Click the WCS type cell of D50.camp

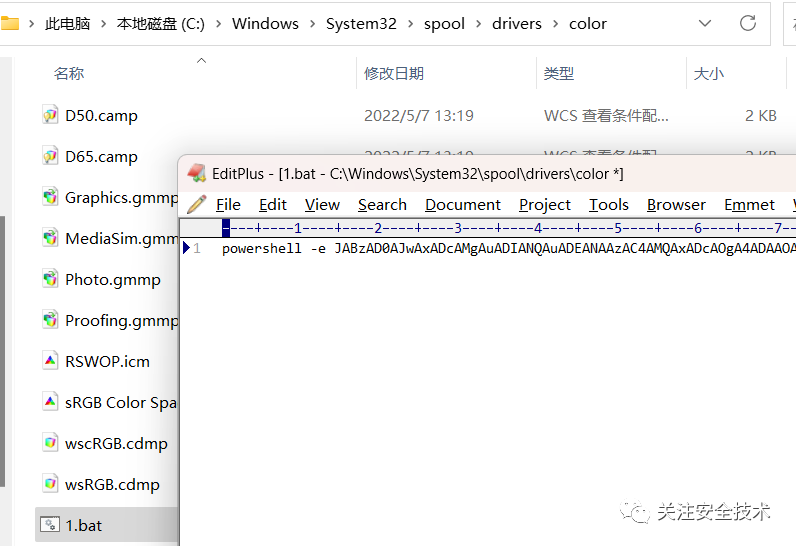pos(606,116)
